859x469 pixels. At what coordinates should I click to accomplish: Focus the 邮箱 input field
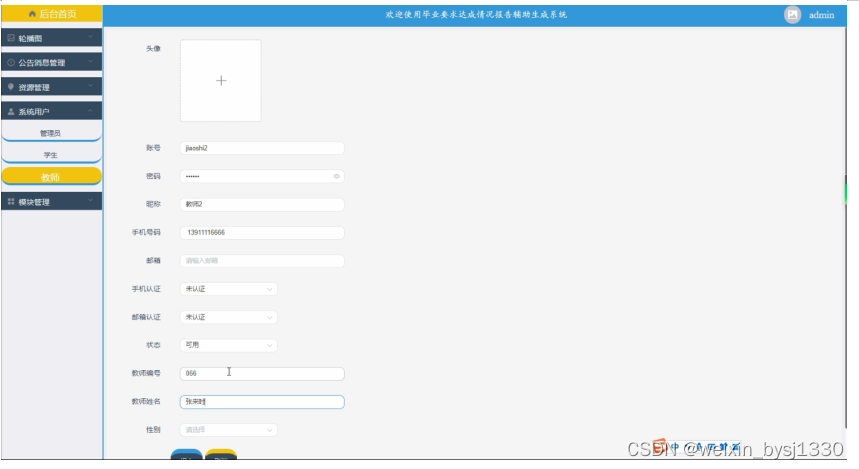tap(262, 261)
